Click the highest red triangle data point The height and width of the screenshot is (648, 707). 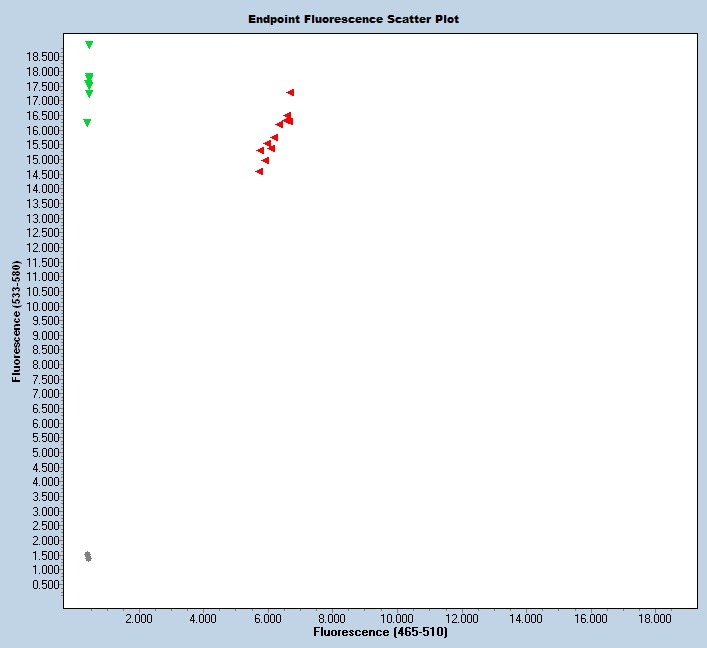[x=290, y=93]
